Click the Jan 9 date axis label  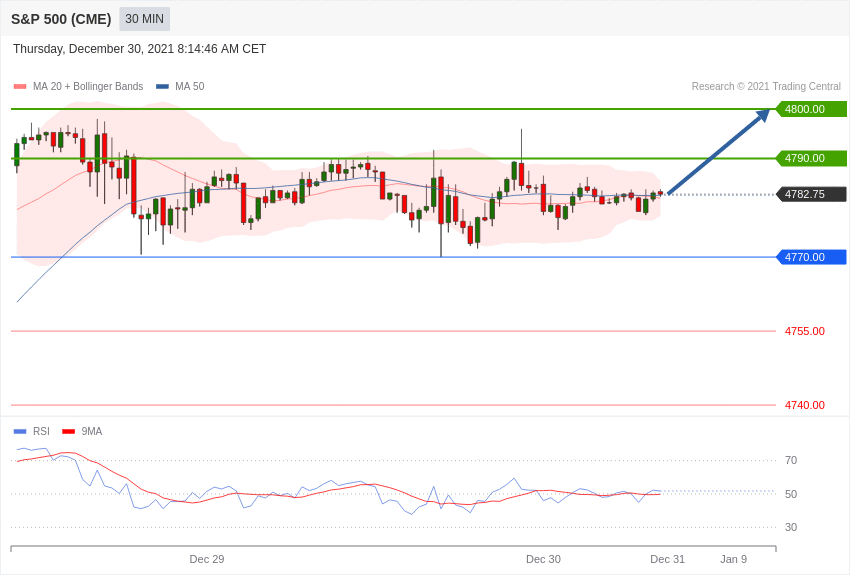pyautogui.click(x=733, y=559)
